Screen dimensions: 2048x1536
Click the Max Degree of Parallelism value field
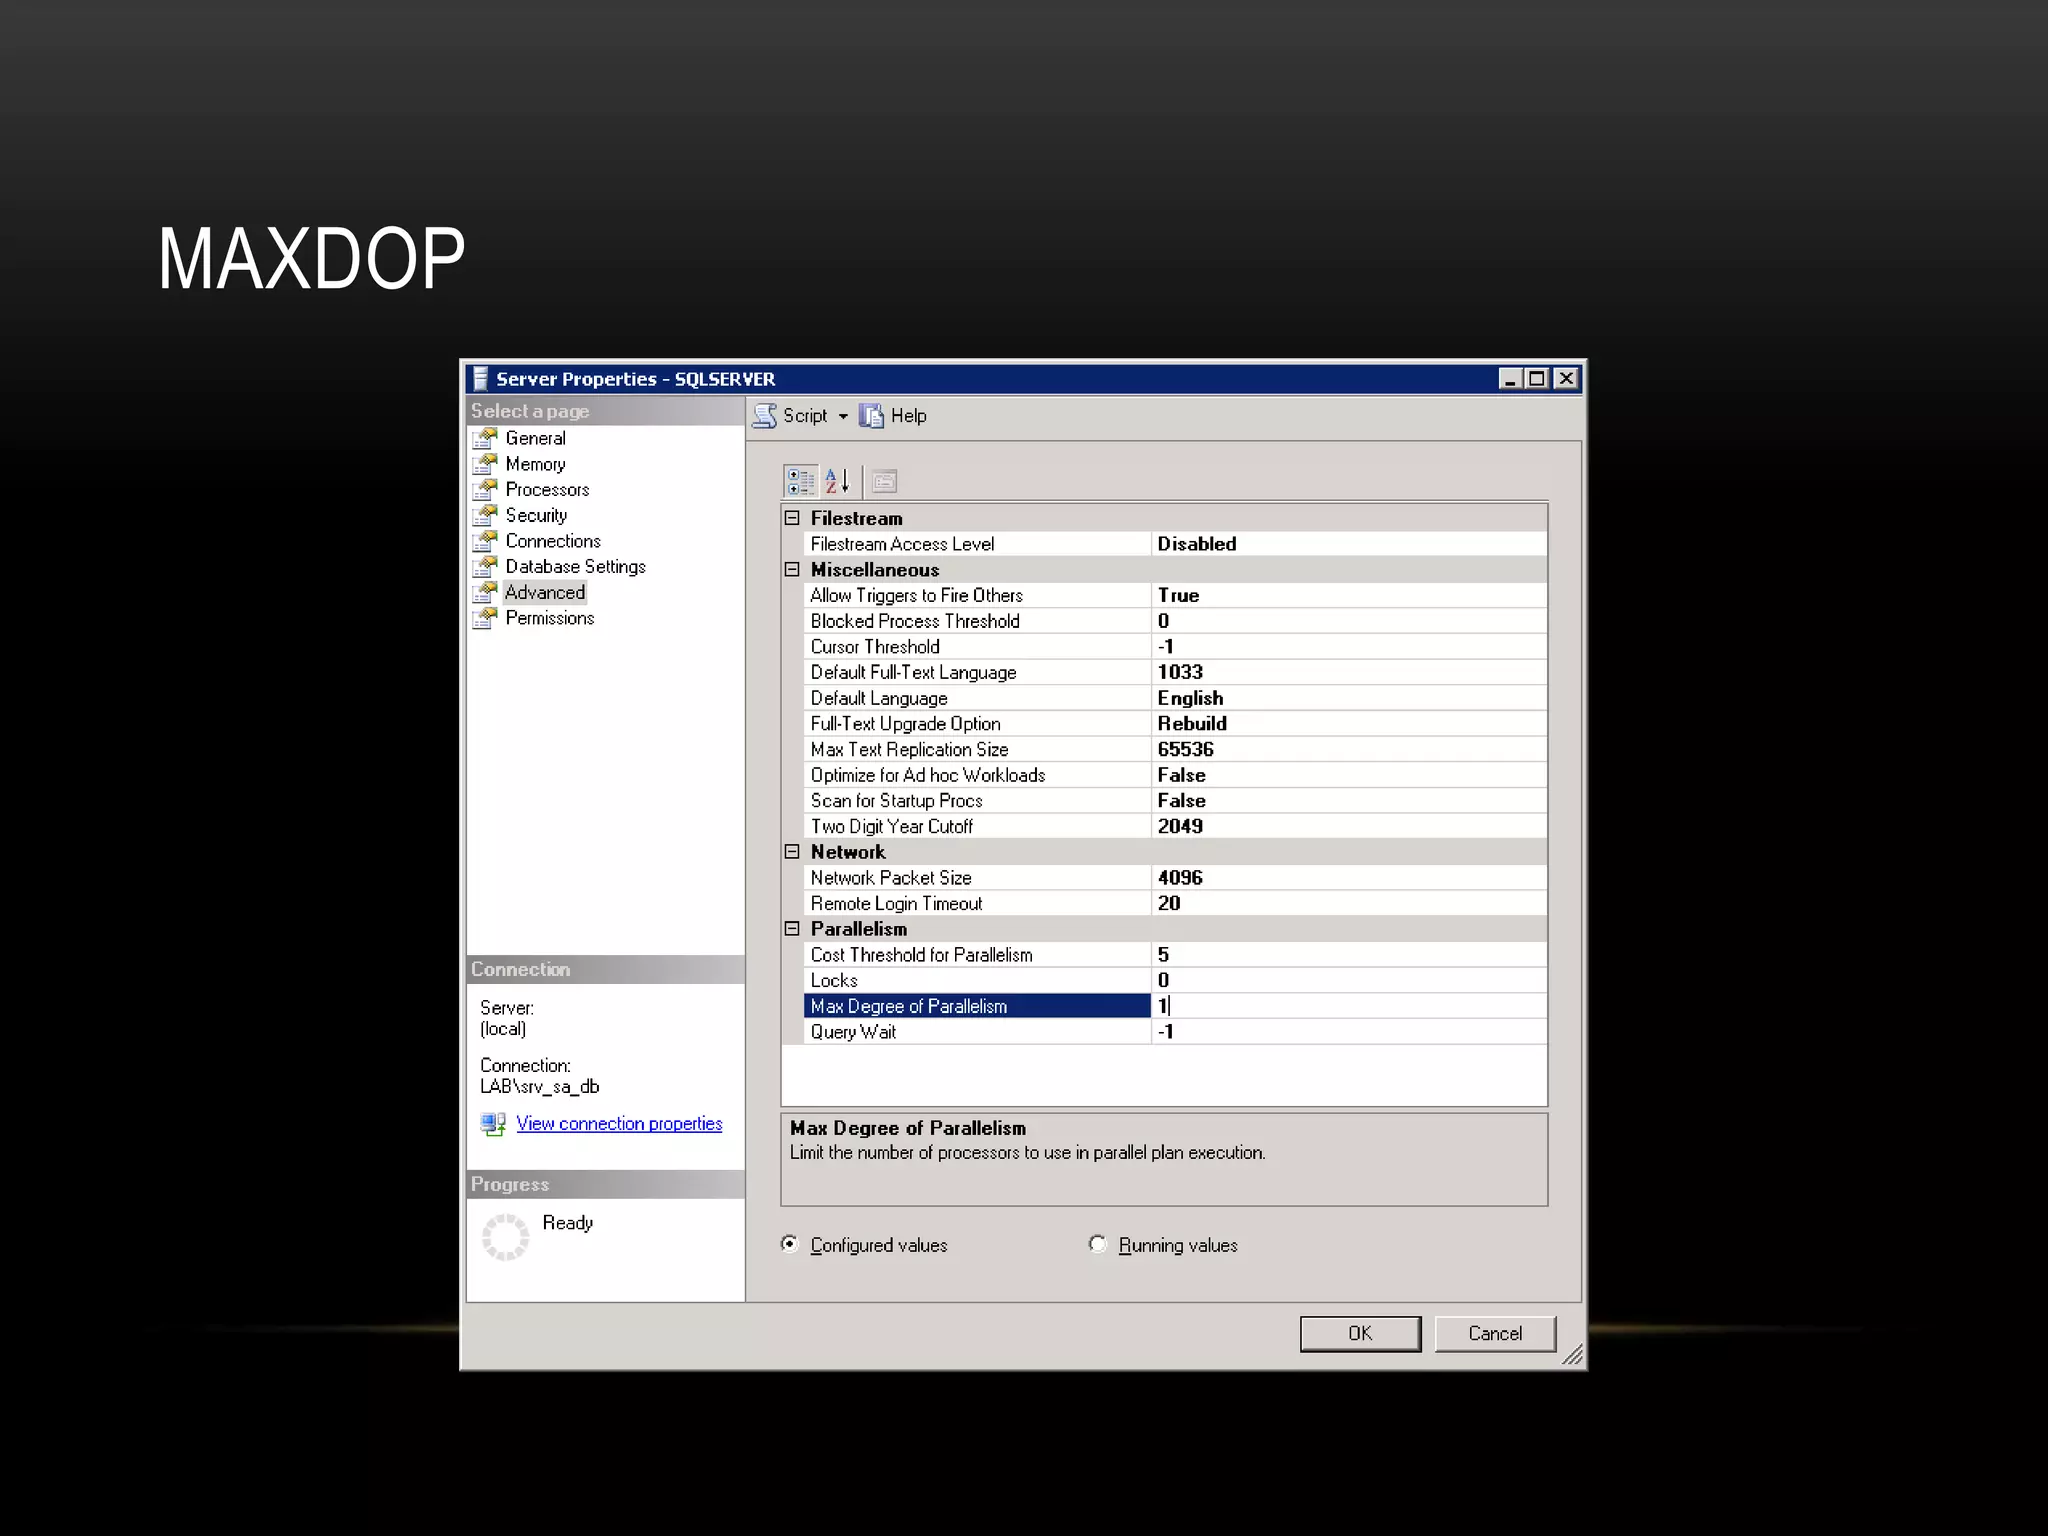tap(1349, 1006)
